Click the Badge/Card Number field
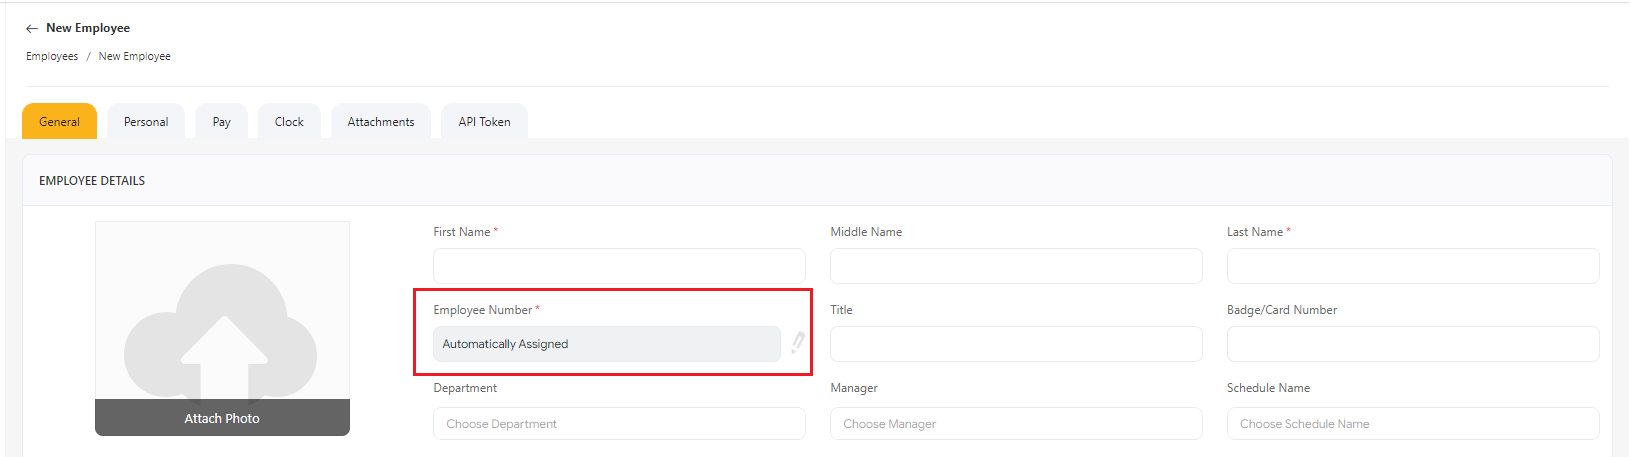 (x=1412, y=344)
